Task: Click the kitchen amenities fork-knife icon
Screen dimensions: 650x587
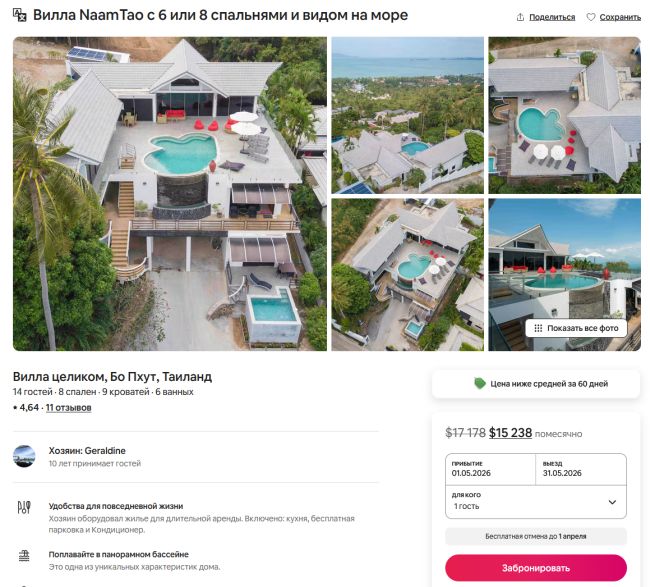Action: pos(24,507)
